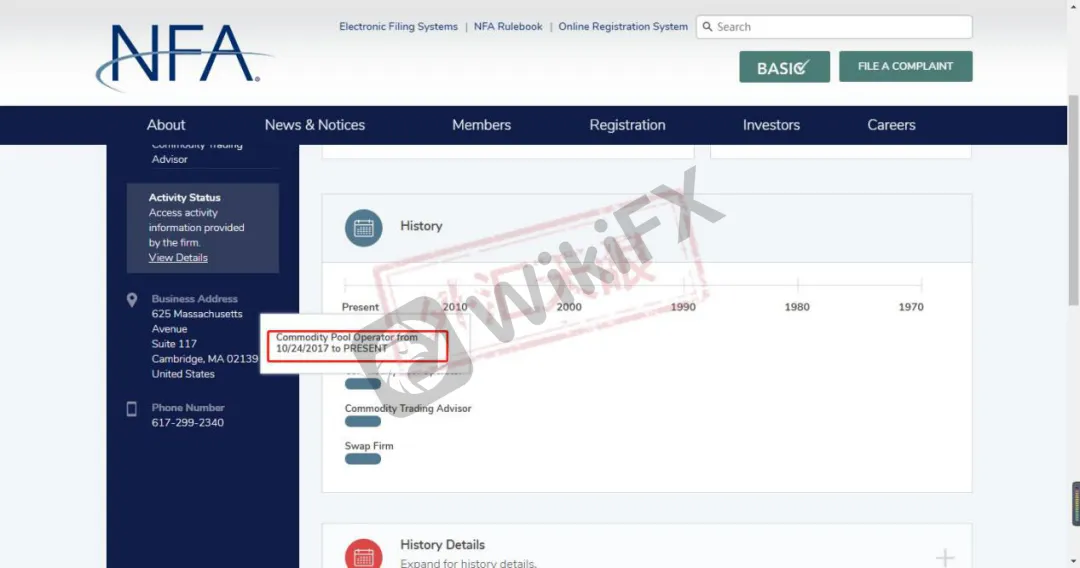Click the Commodity Pool Operator timeline bar
Screen dimensions: 1080x568
(x=363, y=384)
